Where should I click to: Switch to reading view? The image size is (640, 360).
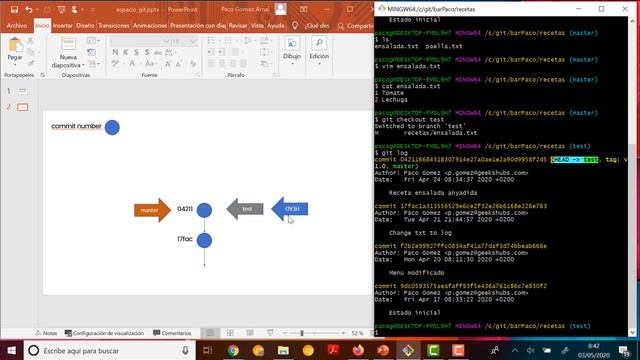pyautogui.click(x=250, y=333)
